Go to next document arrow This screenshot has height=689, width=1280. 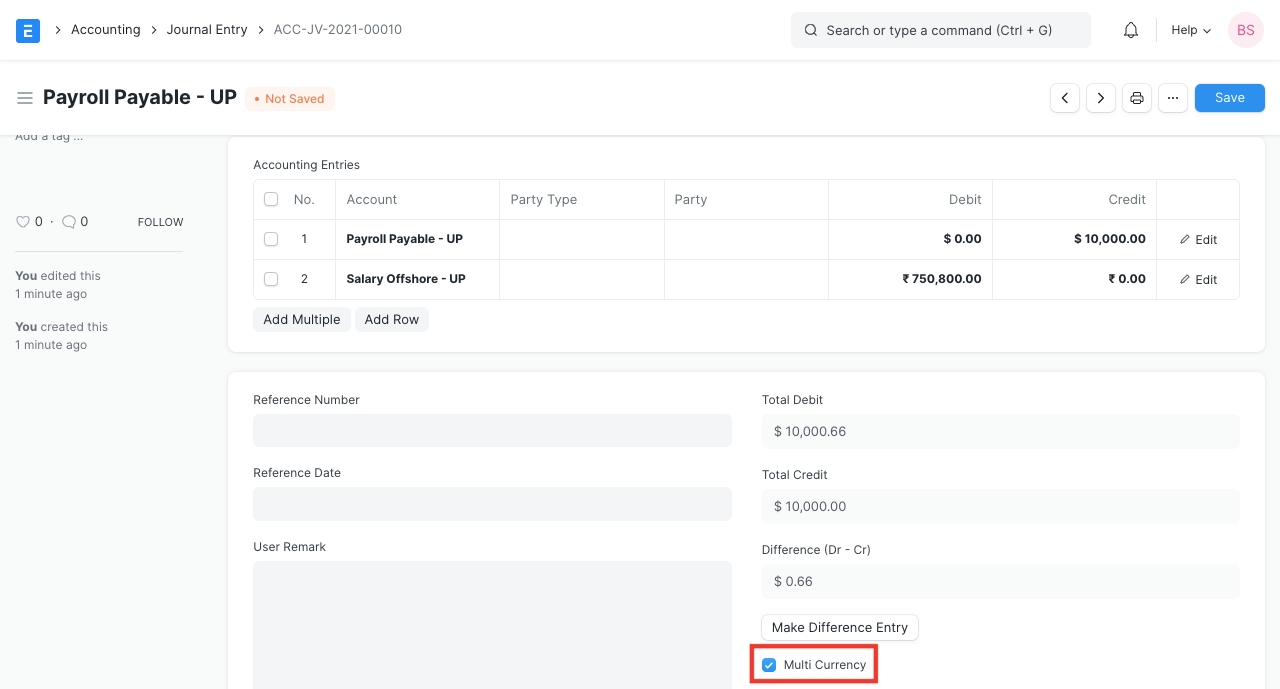1101,98
